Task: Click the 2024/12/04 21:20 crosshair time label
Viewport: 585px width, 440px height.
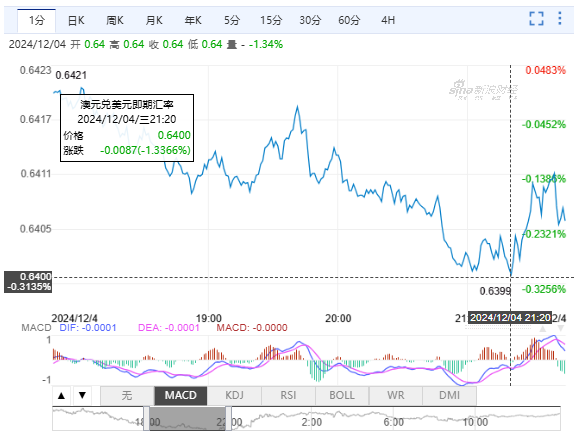Action: [x=510, y=318]
